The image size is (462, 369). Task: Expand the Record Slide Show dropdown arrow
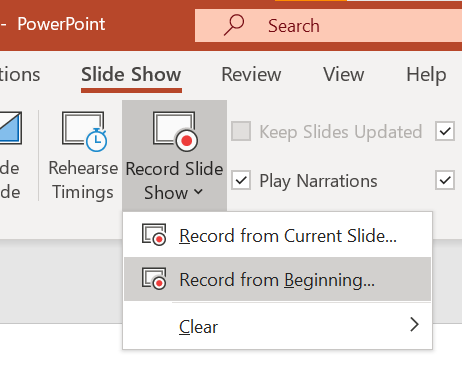point(198,192)
